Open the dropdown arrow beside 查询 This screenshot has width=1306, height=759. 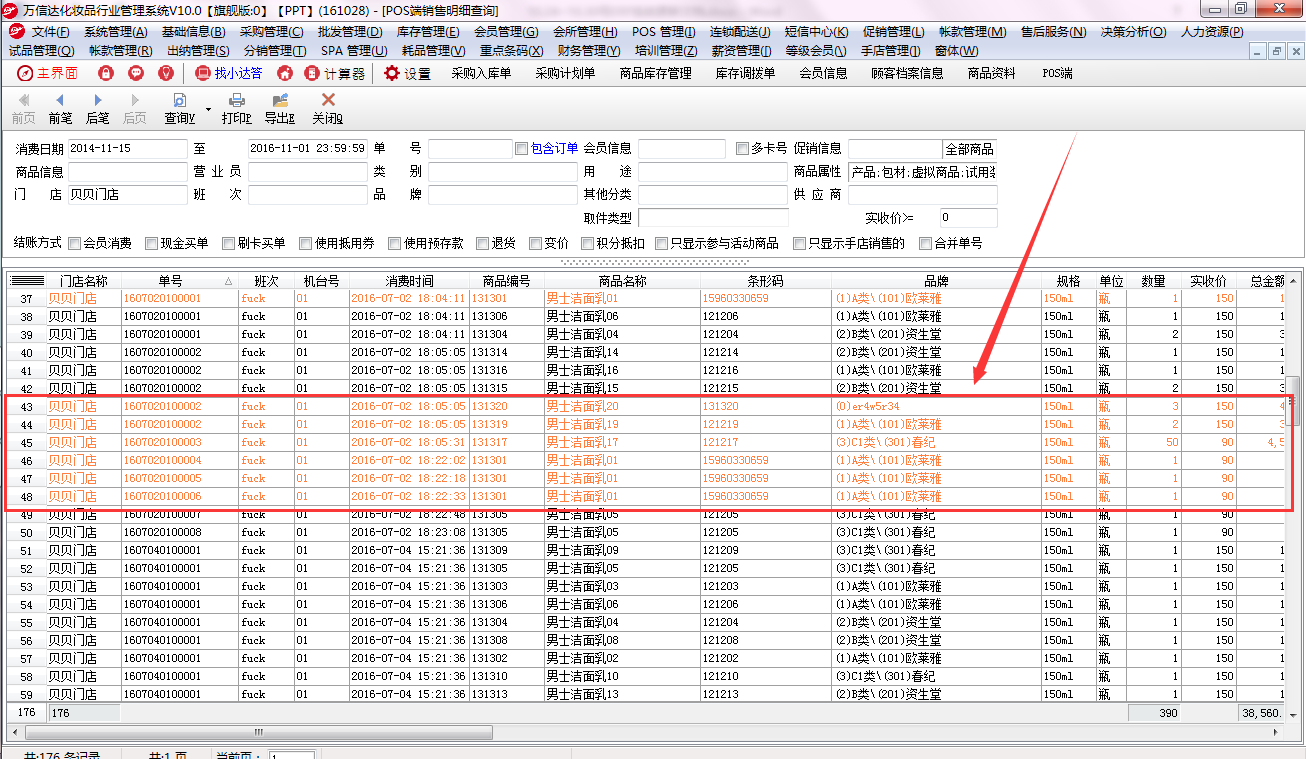click(x=208, y=108)
